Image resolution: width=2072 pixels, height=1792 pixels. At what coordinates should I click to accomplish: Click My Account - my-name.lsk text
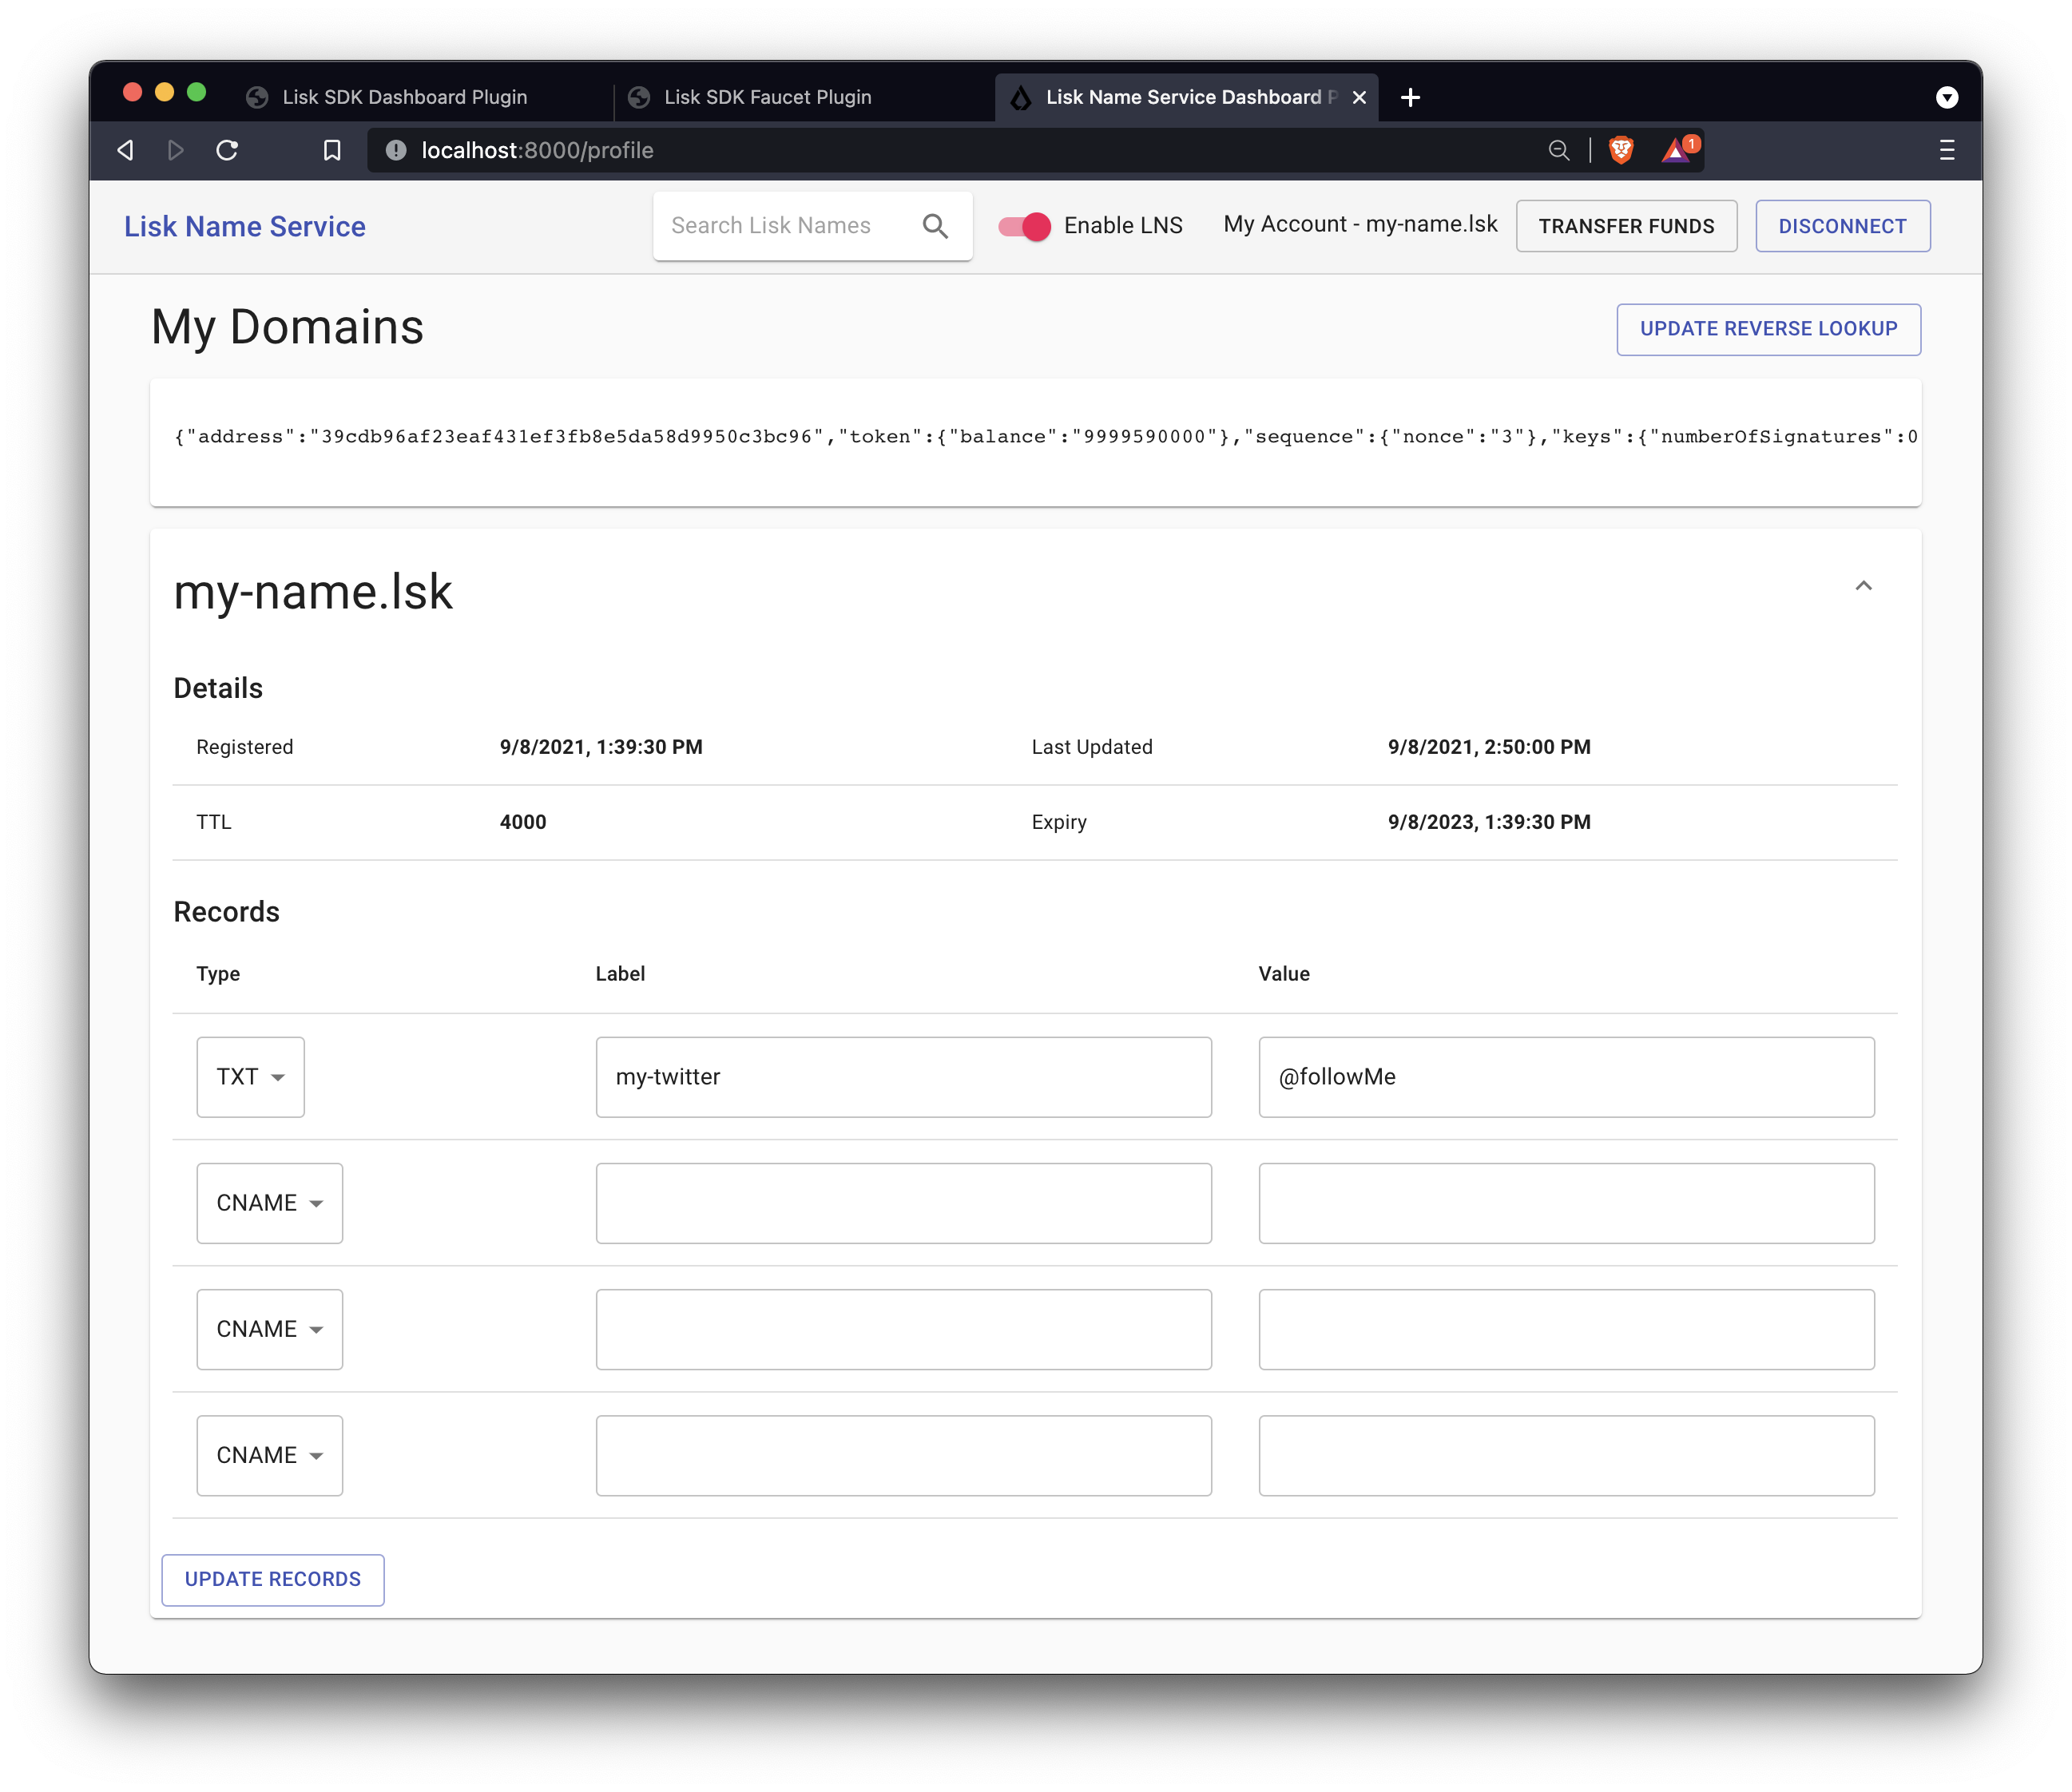click(x=1360, y=225)
